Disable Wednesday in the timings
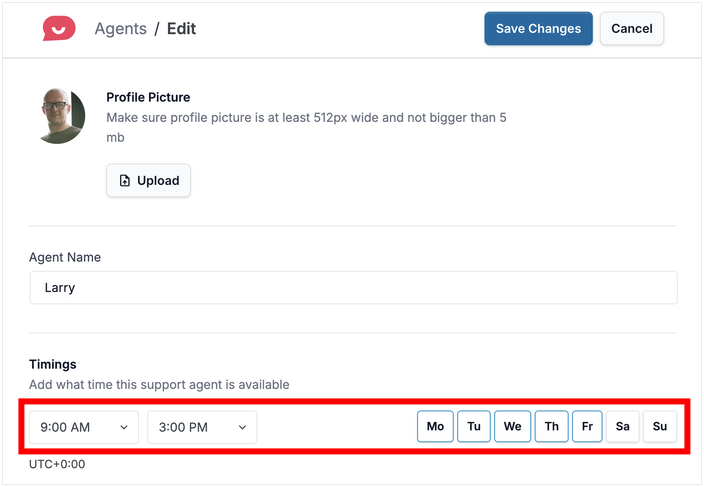This screenshot has width=704, height=487. point(512,427)
